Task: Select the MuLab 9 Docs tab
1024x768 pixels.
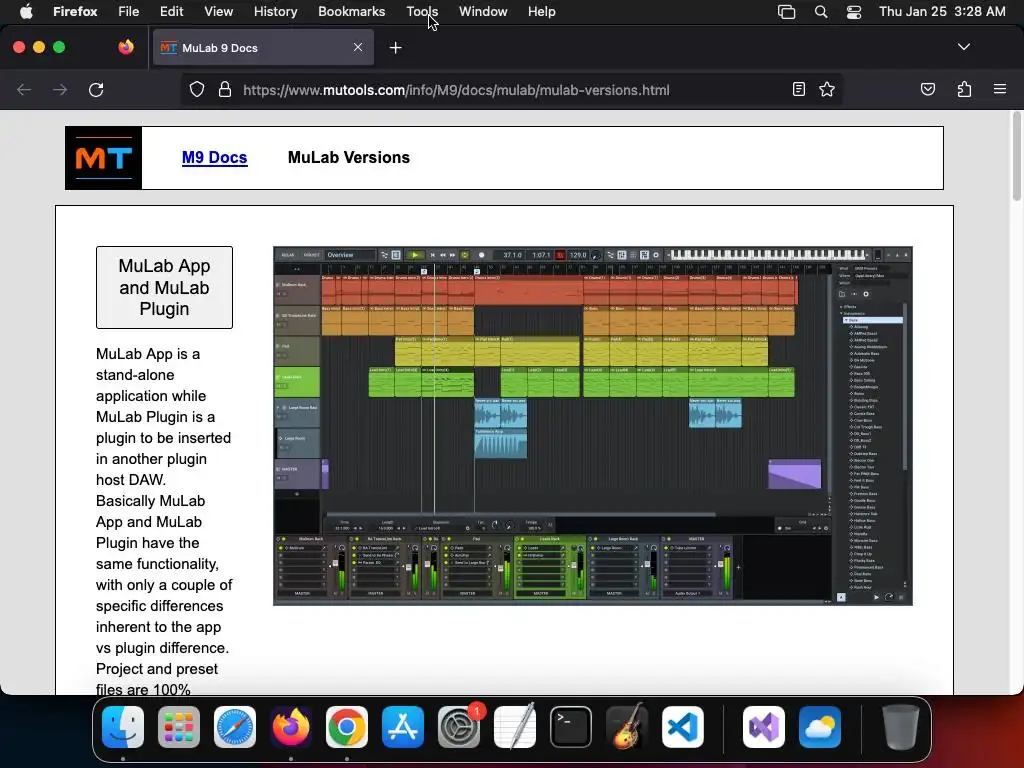Action: [263, 47]
